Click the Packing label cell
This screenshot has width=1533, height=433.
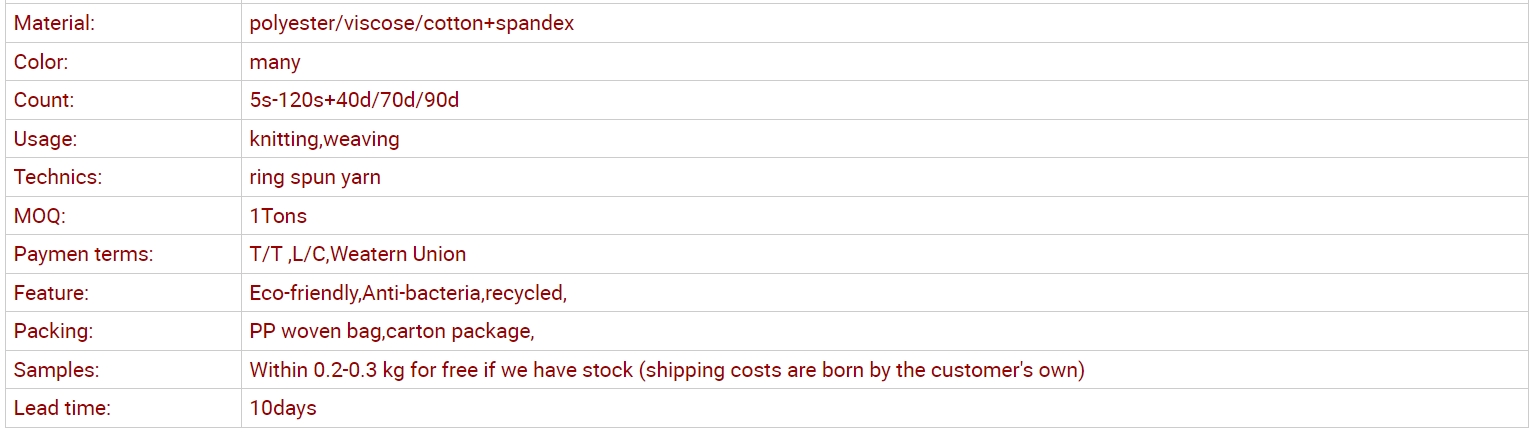coord(123,331)
